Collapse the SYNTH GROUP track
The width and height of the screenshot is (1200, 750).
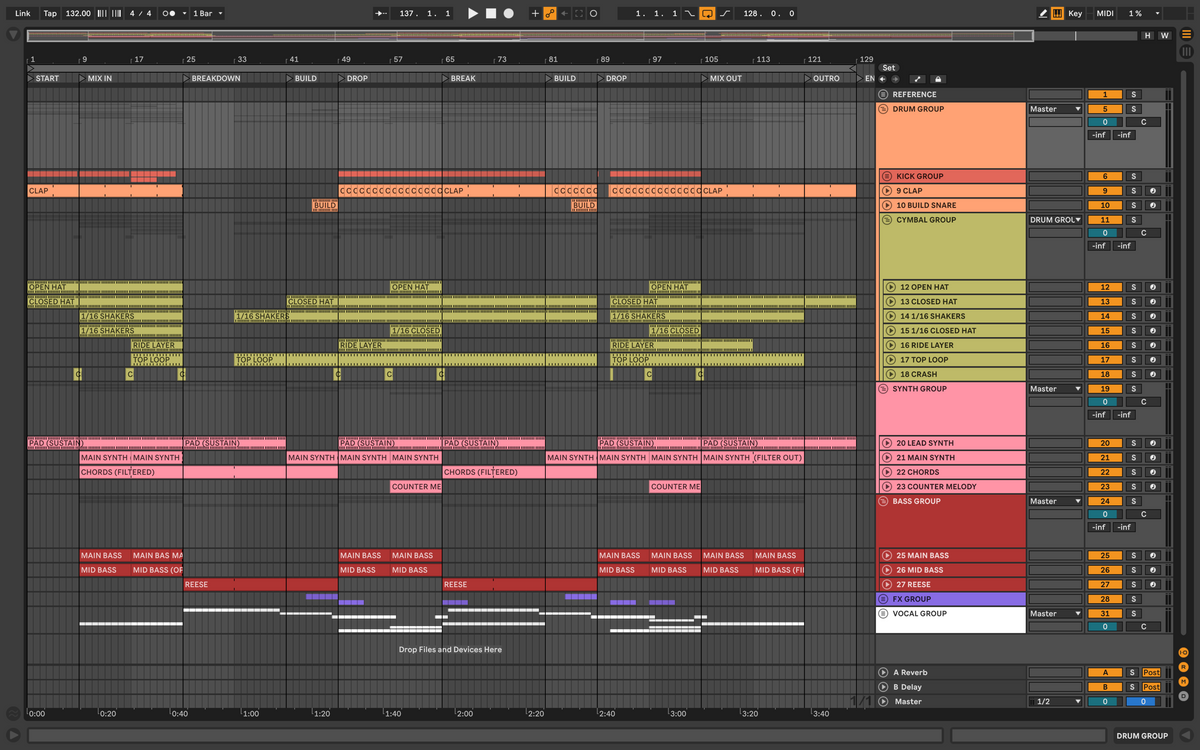(x=883, y=389)
